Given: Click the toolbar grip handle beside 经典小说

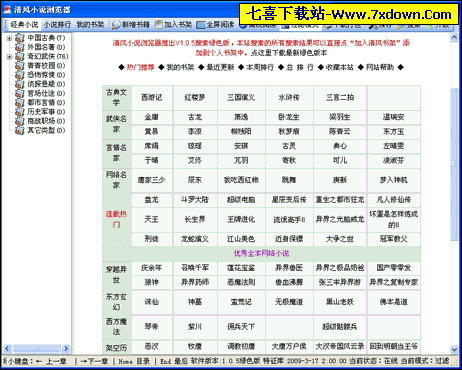Looking at the screenshot, I should 6,24.
